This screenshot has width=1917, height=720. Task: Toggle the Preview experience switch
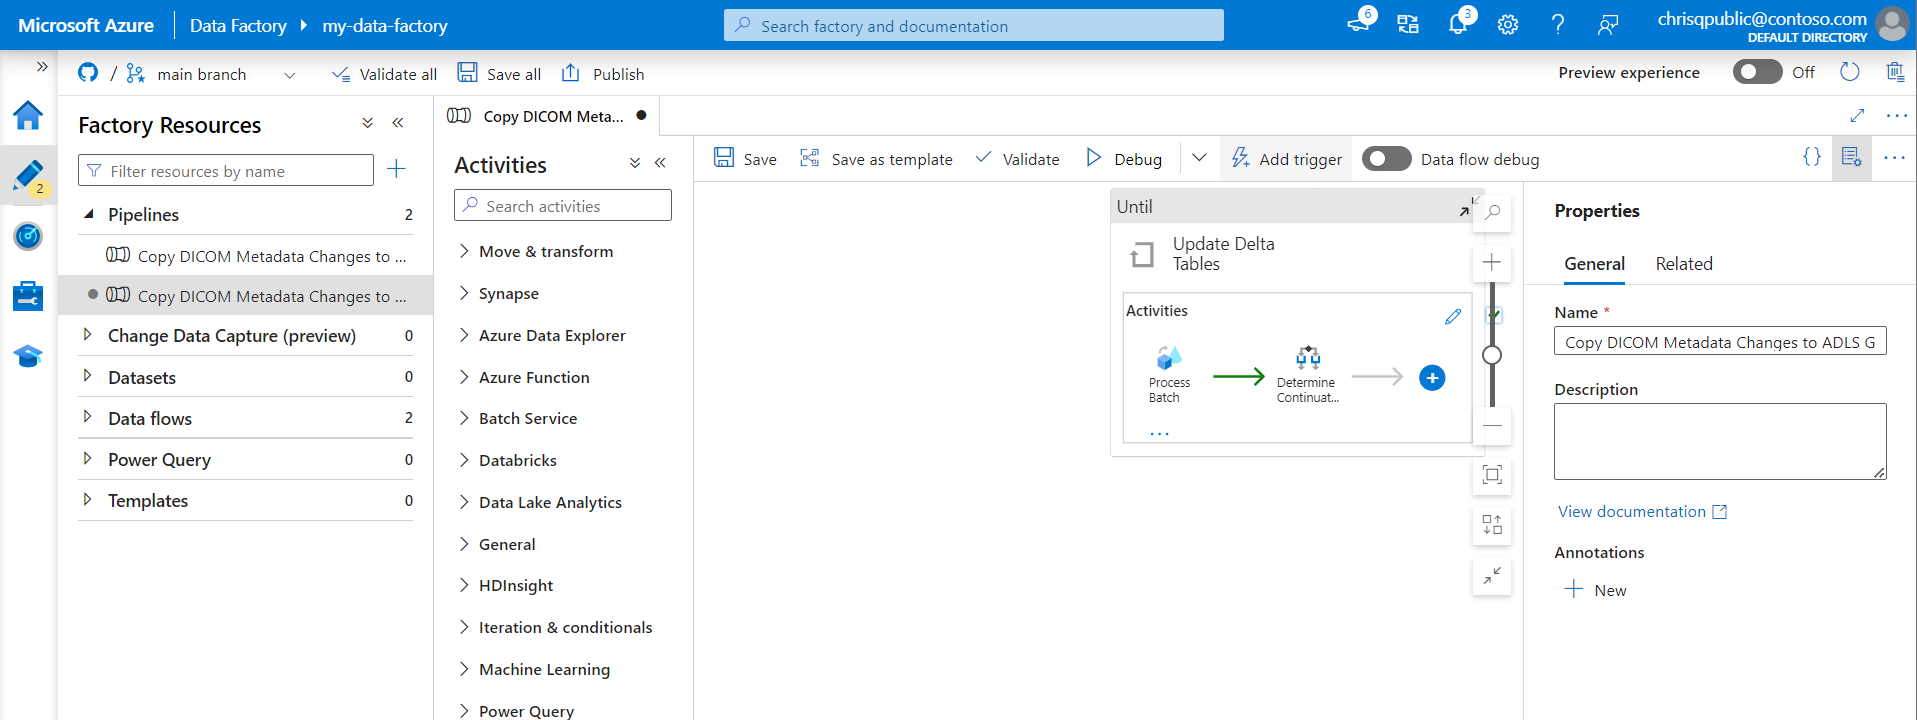click(1757, 72)
